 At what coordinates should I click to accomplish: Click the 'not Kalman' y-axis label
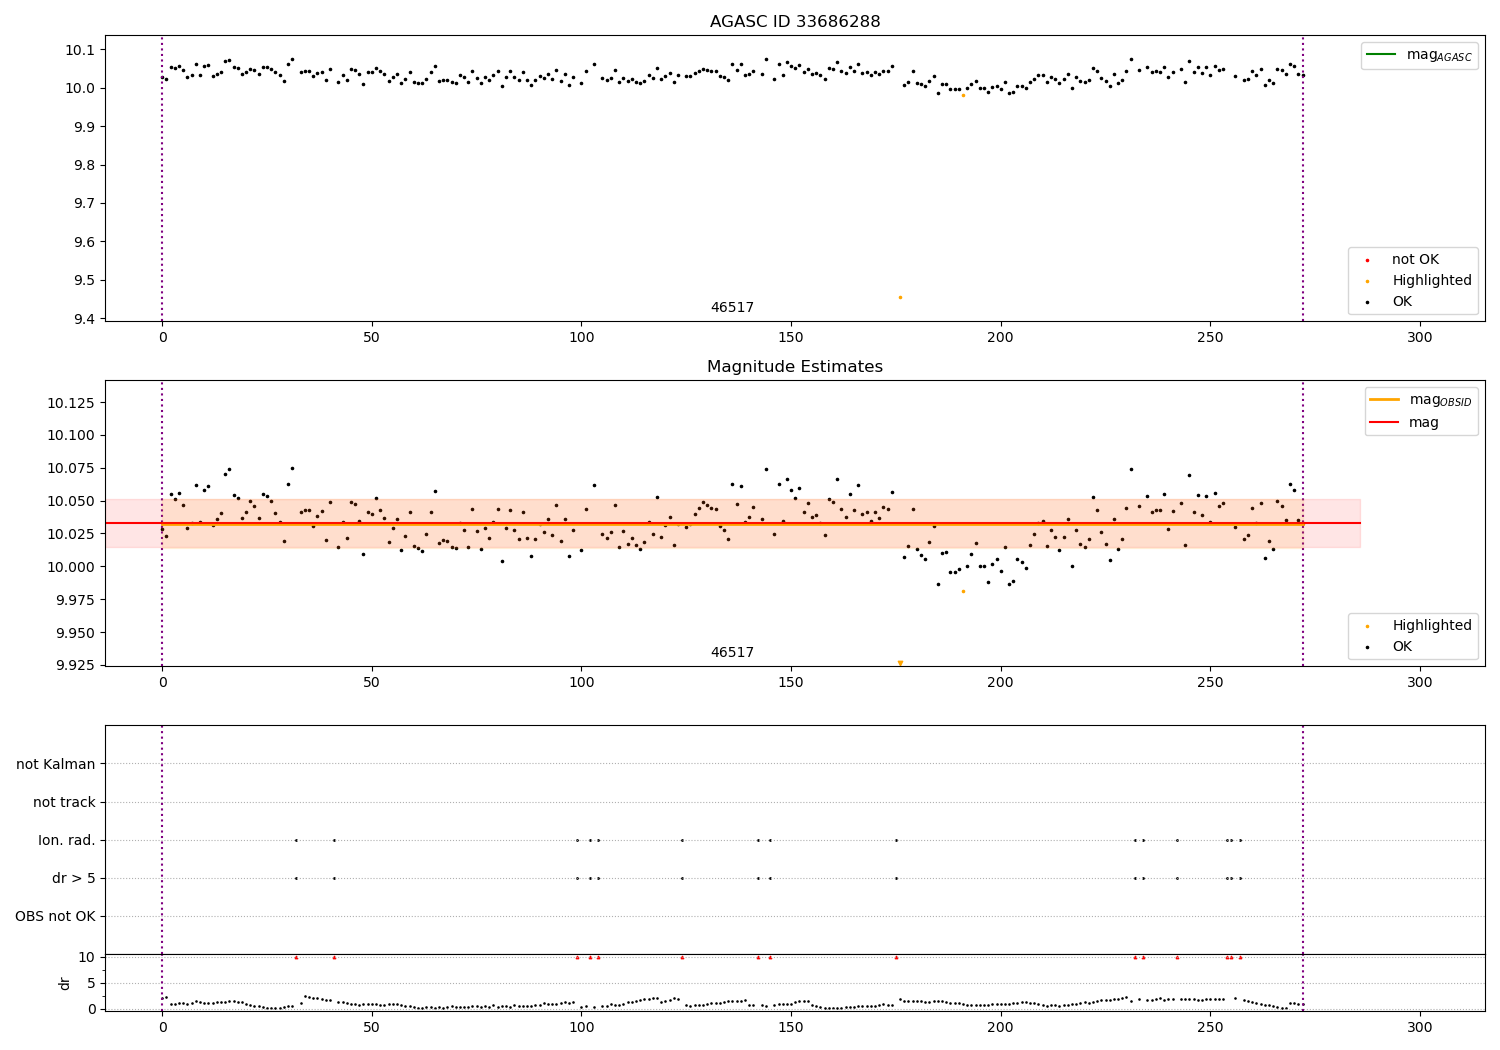coord(56,764)
